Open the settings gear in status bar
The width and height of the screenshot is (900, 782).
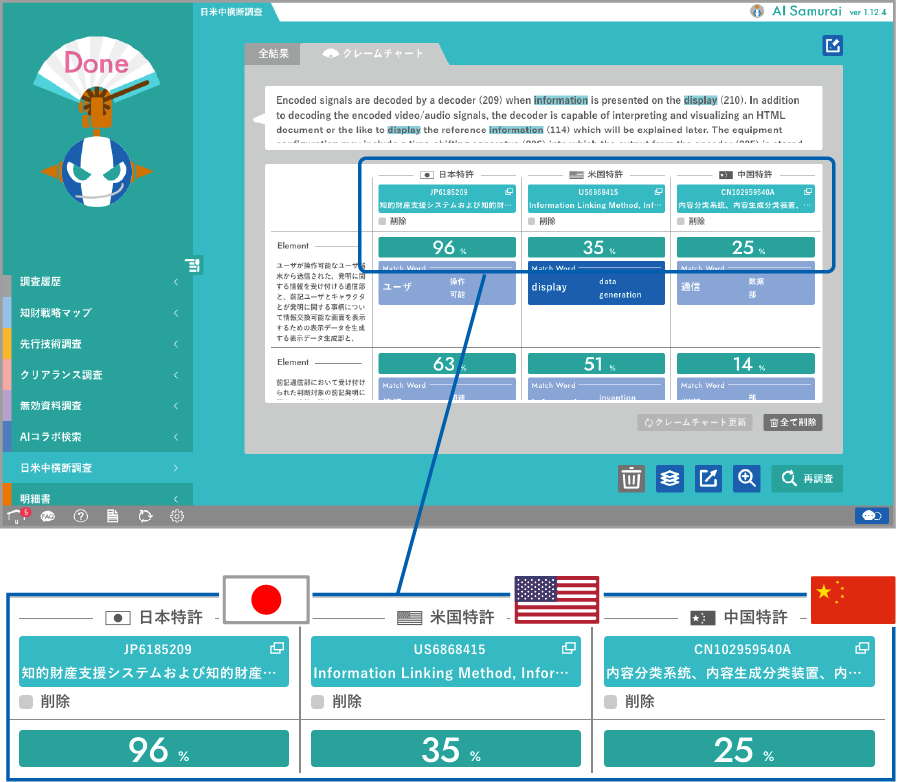177,516
